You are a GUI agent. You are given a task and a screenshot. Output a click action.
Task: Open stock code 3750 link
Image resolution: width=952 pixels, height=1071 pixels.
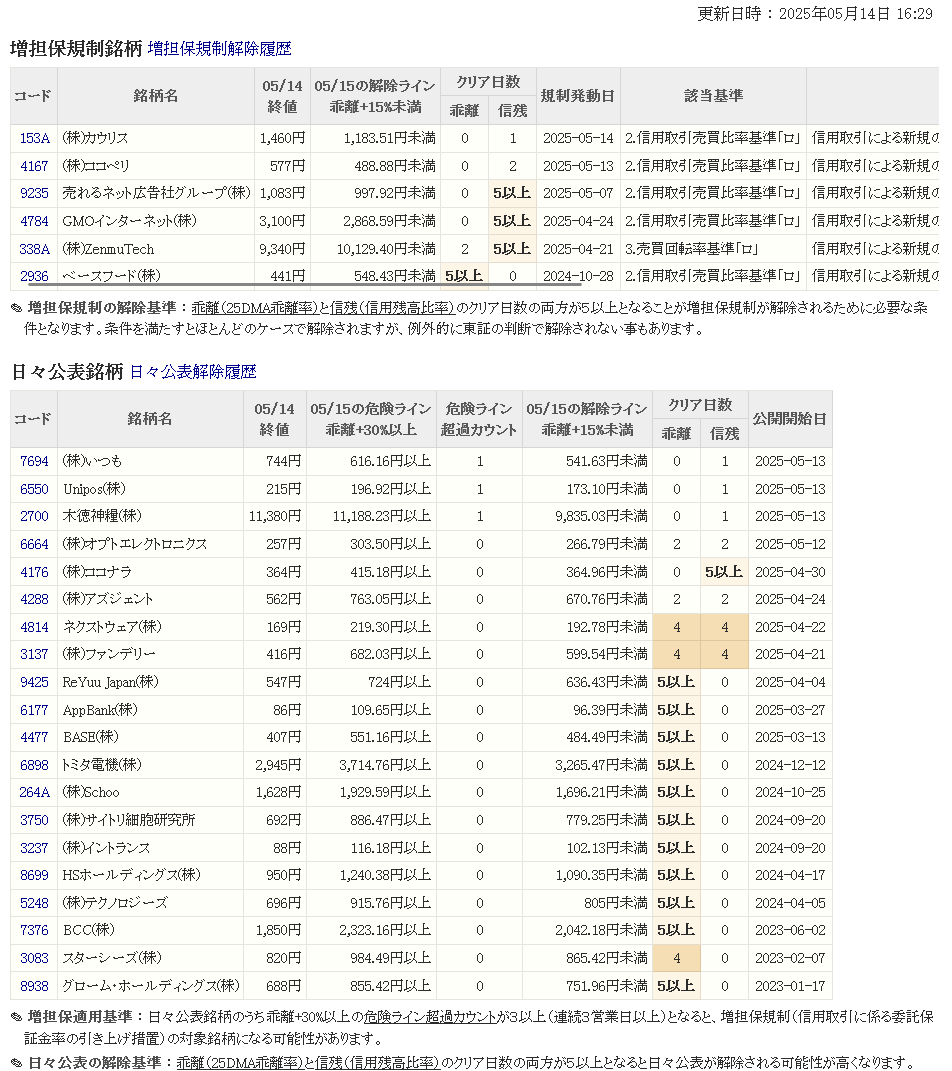(x=34, y=820)
